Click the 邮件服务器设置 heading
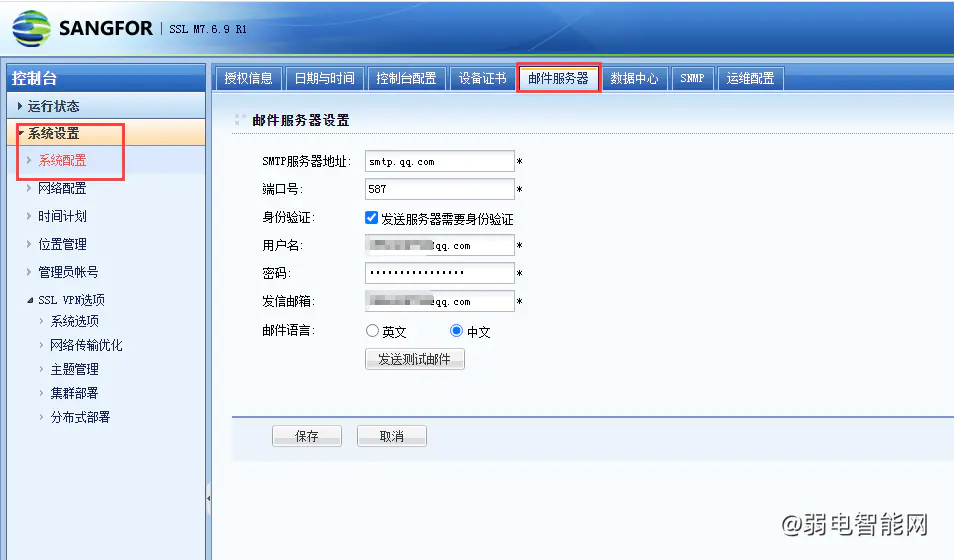Image resolution: width=954 pixels, height=560 pixels. coord(301,121)
